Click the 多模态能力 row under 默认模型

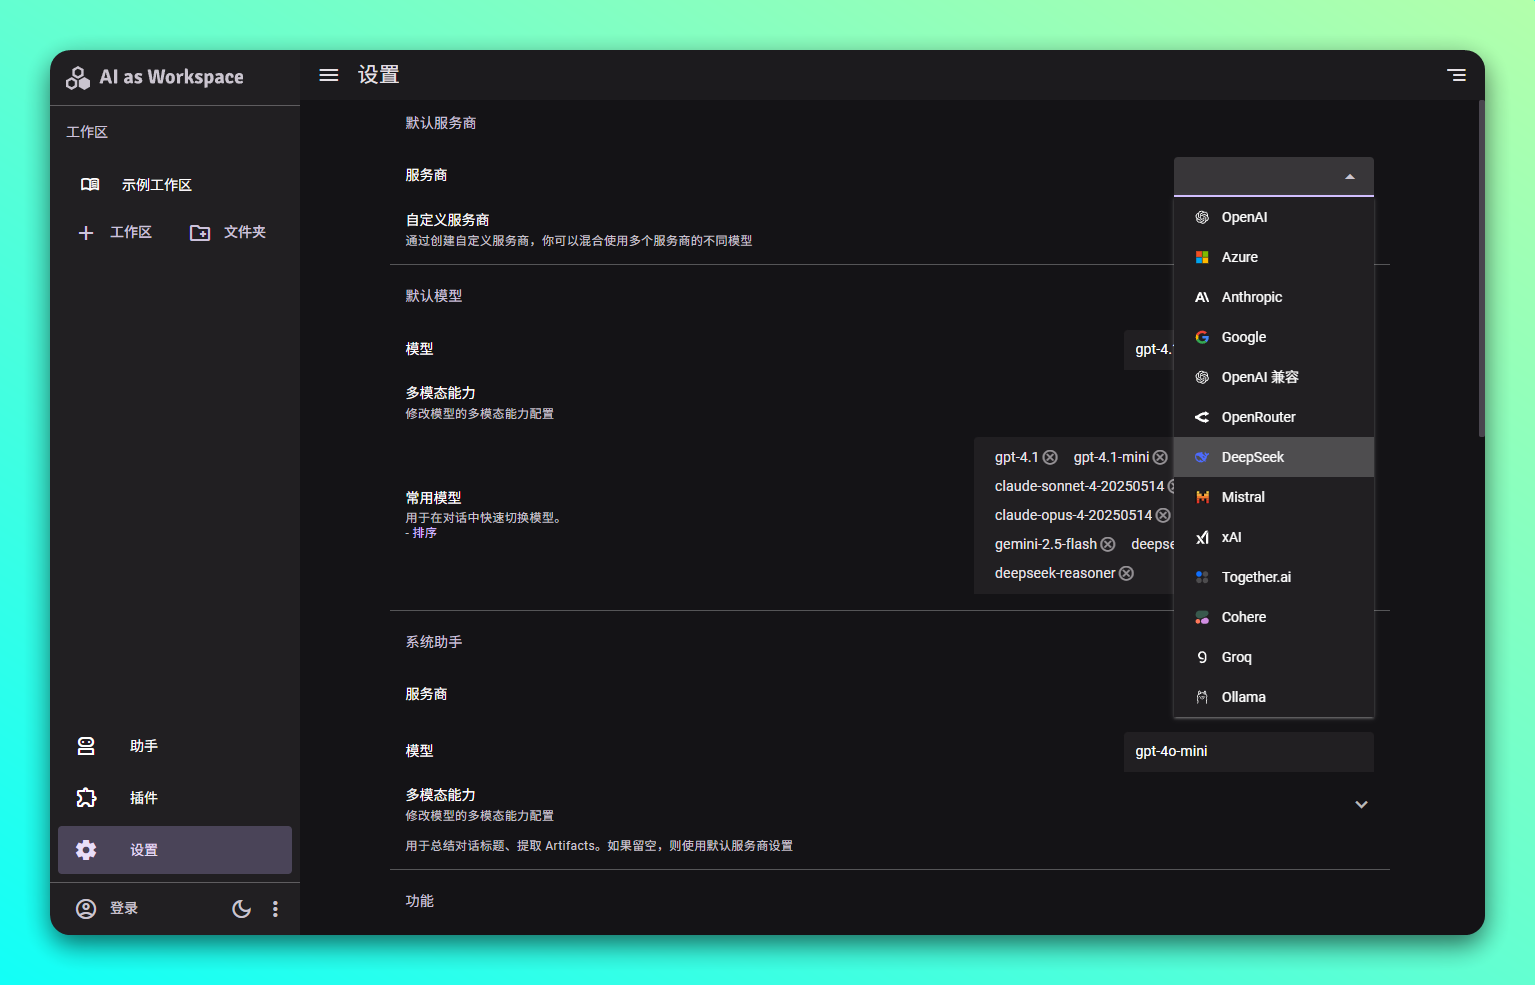point(782,402)
